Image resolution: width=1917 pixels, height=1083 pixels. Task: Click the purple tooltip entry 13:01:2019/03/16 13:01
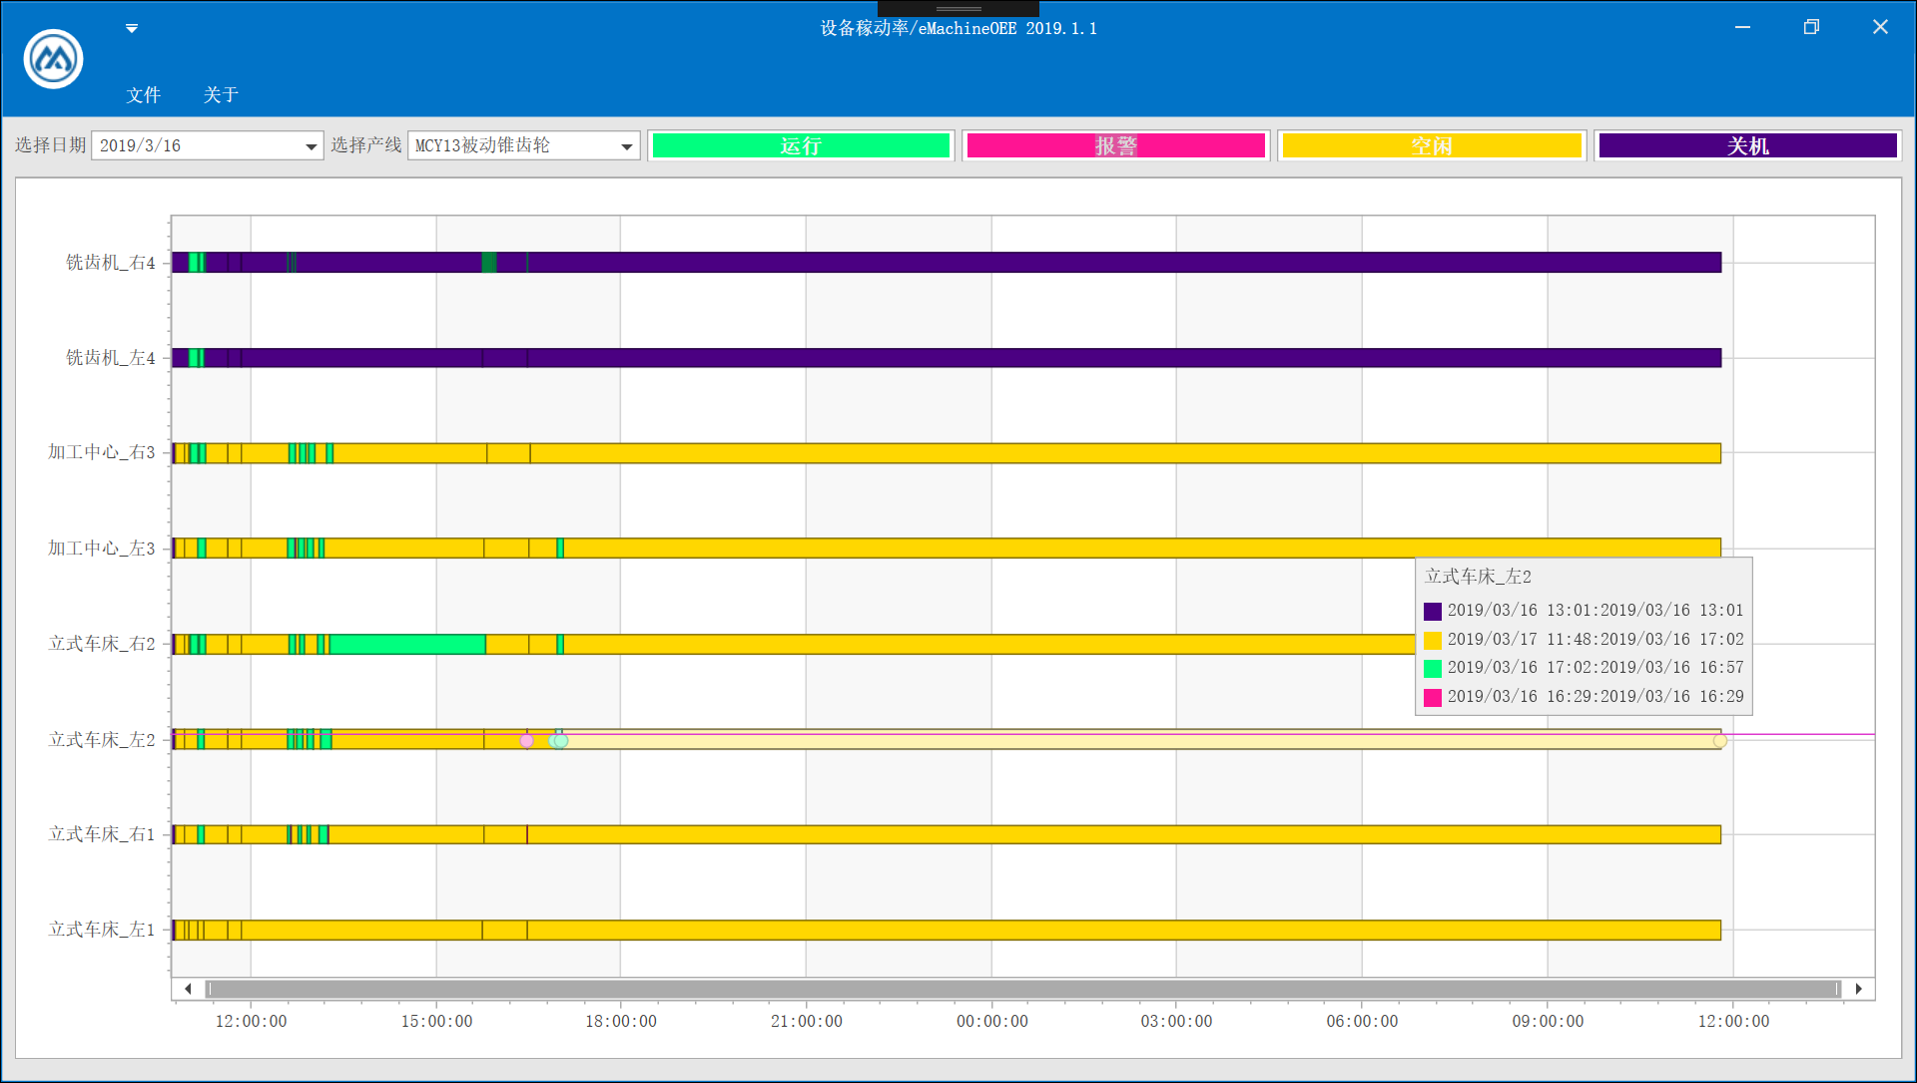click(x=1584, y=611)
